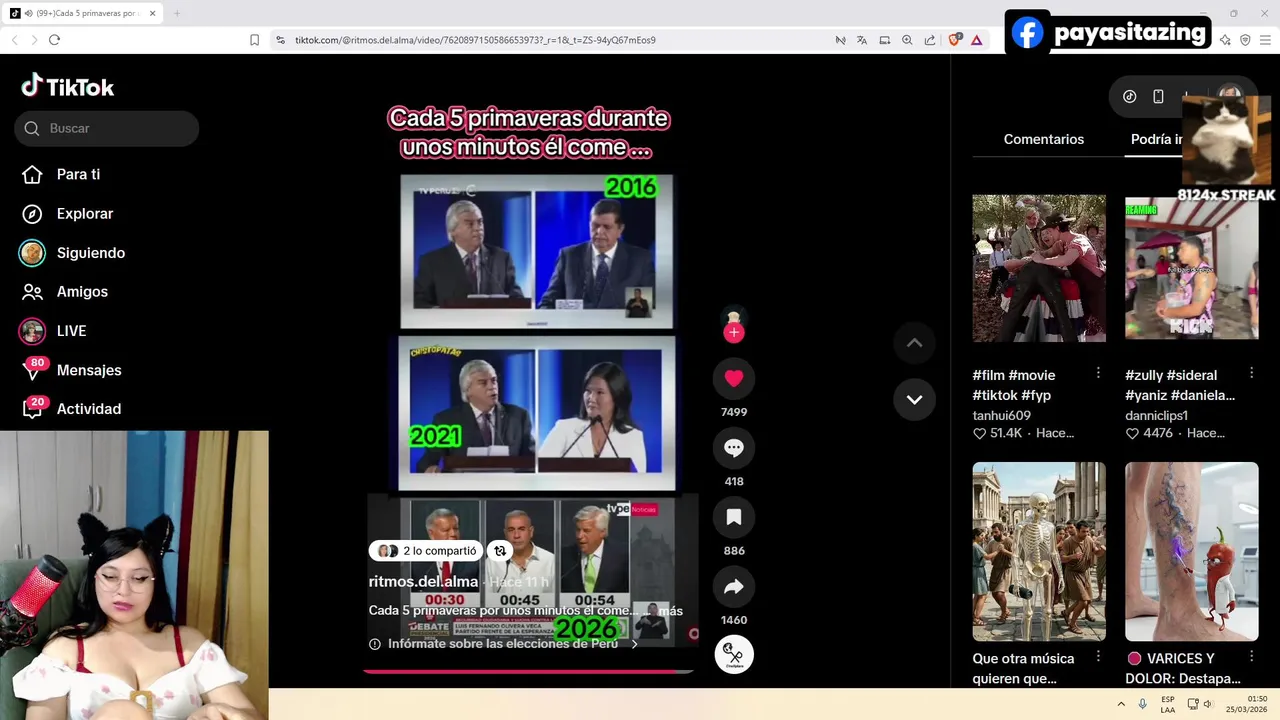The width and height of the screenshot is (1280, 720).
Task: Open the Amigos section
Action: coord(82,292)
